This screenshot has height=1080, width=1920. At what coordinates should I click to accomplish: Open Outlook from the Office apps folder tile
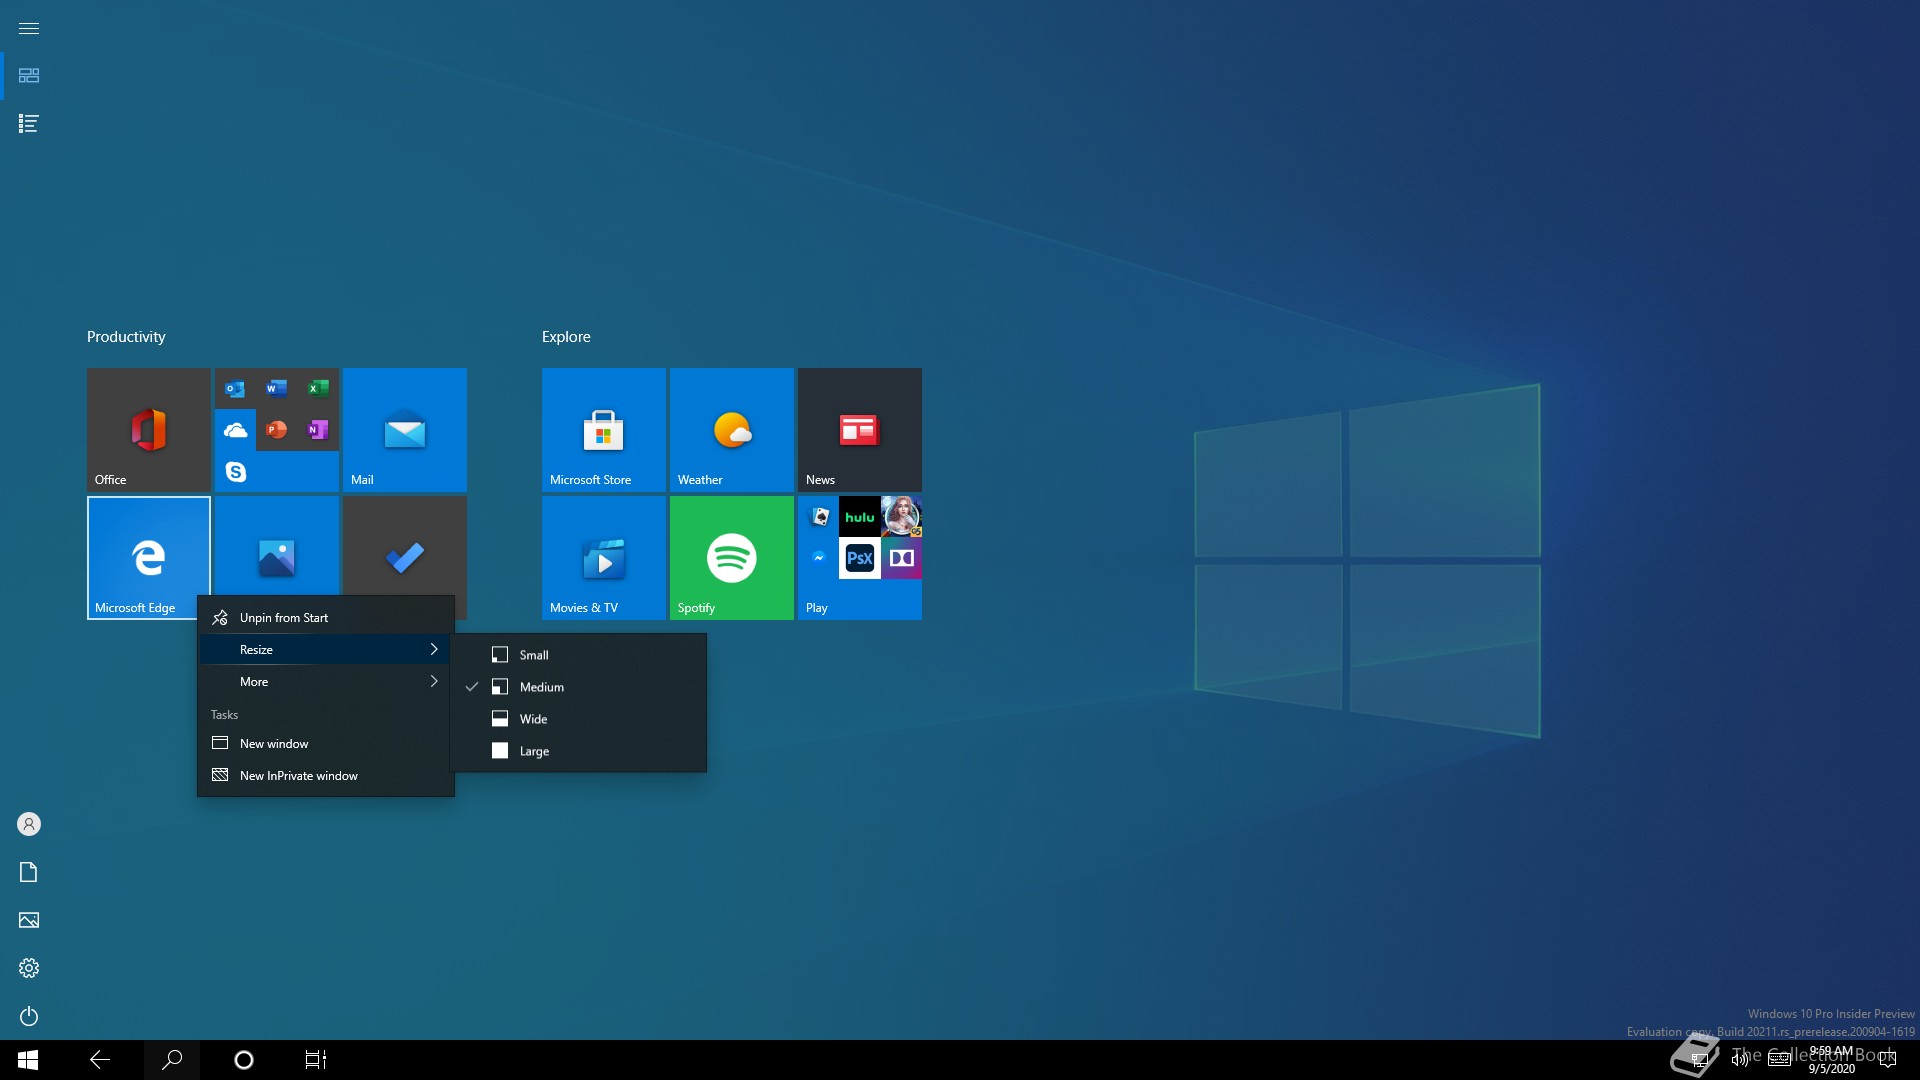(235, 389)
